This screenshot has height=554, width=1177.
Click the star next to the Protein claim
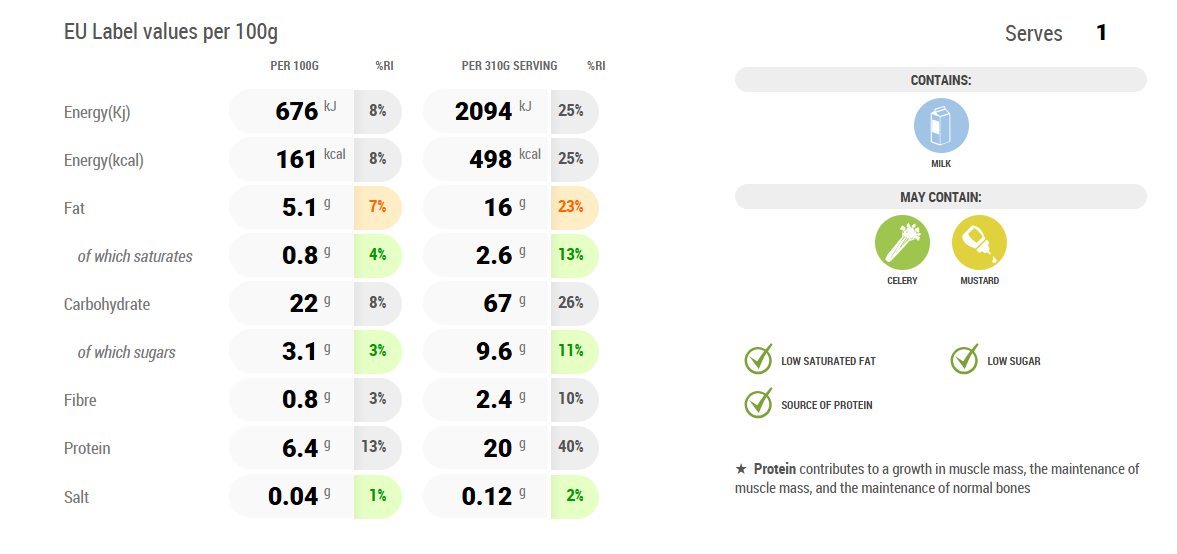pos(741,469)
